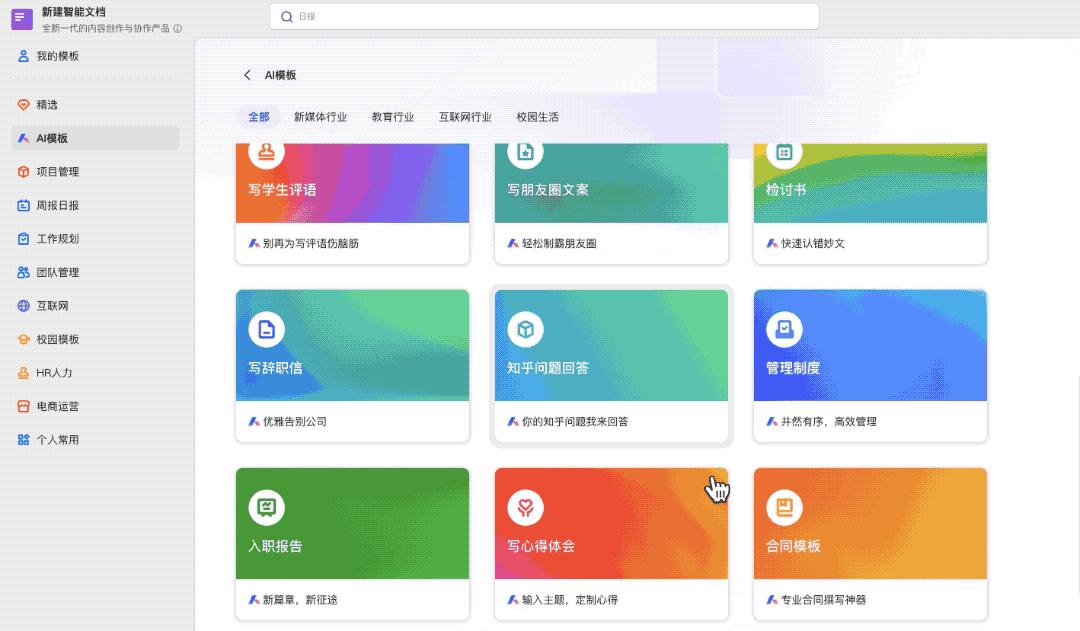Open 工作规划 in the sidebar
Screen dimensions: 1080x631
95,239
